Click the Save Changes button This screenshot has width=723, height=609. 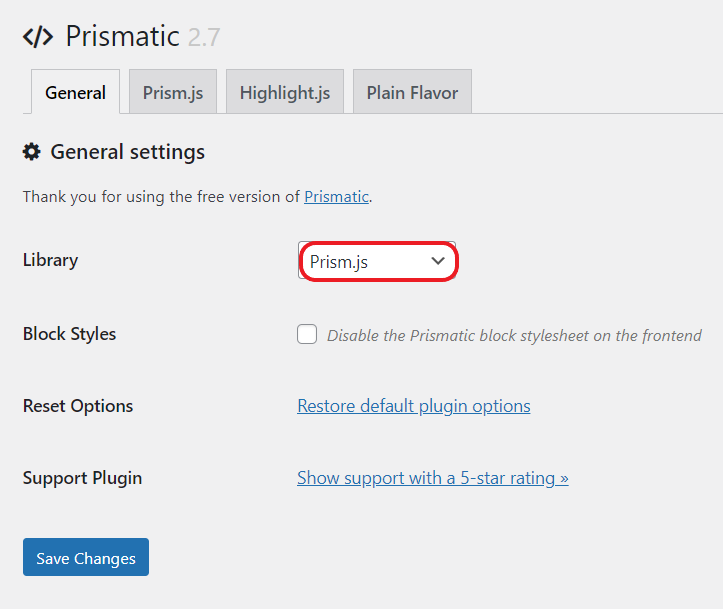tap(86, 557)
